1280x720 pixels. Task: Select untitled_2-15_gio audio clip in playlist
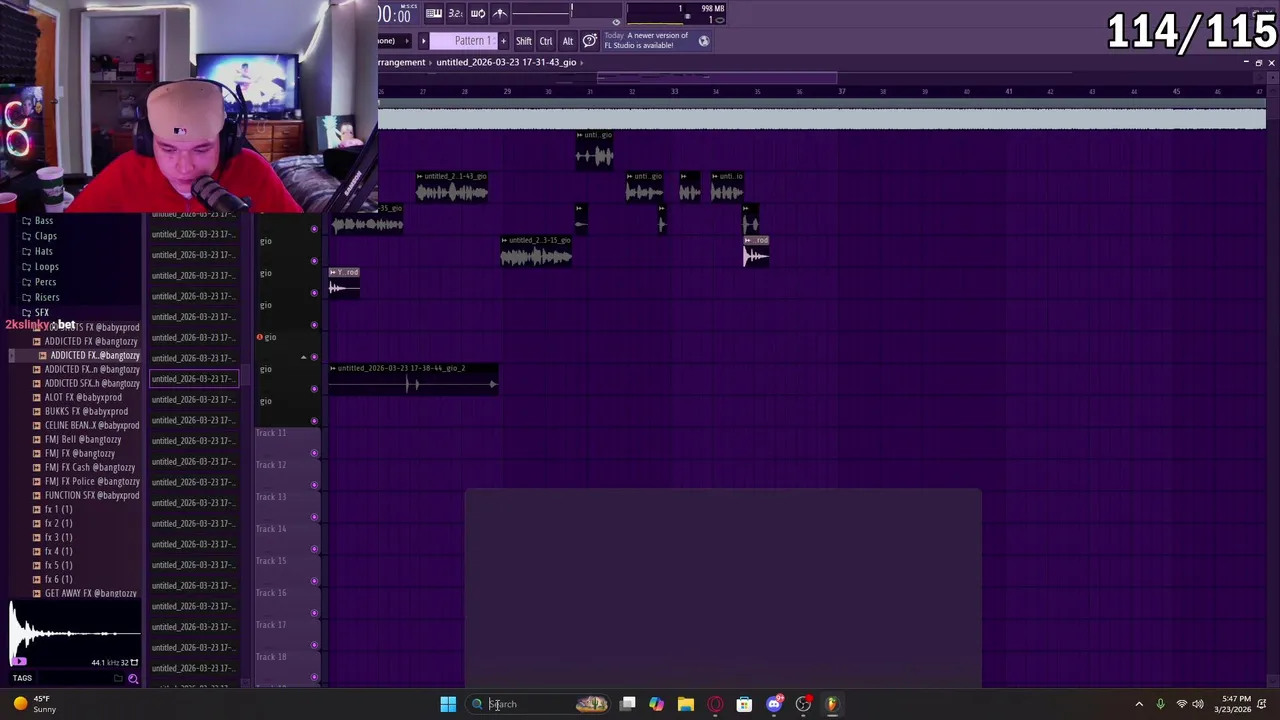click(536, 251)
